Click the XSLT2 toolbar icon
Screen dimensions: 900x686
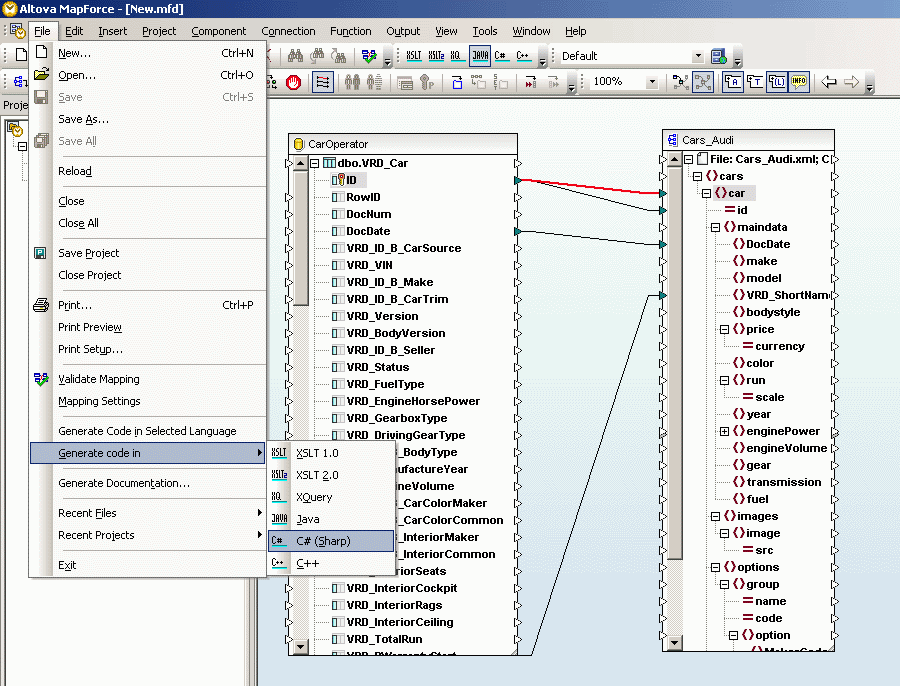tap(436, 56)
